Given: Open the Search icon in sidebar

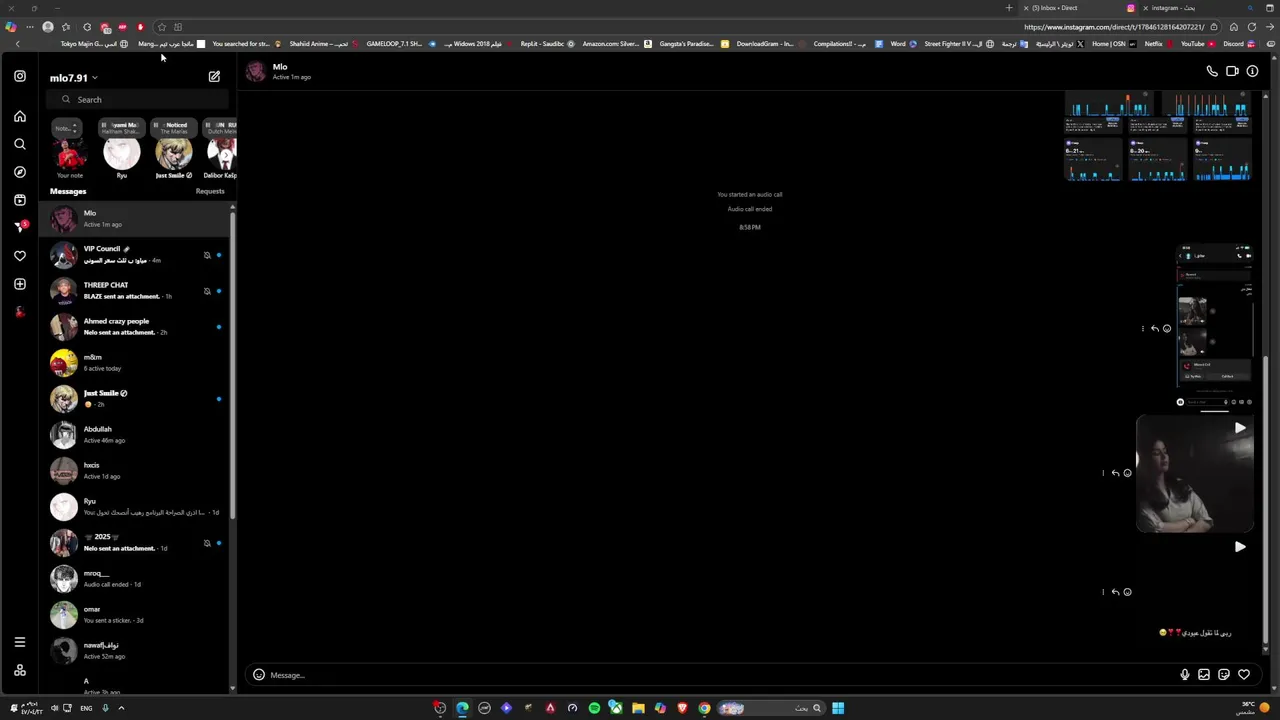Looking at the screenshot, I should tap(19, 144).
